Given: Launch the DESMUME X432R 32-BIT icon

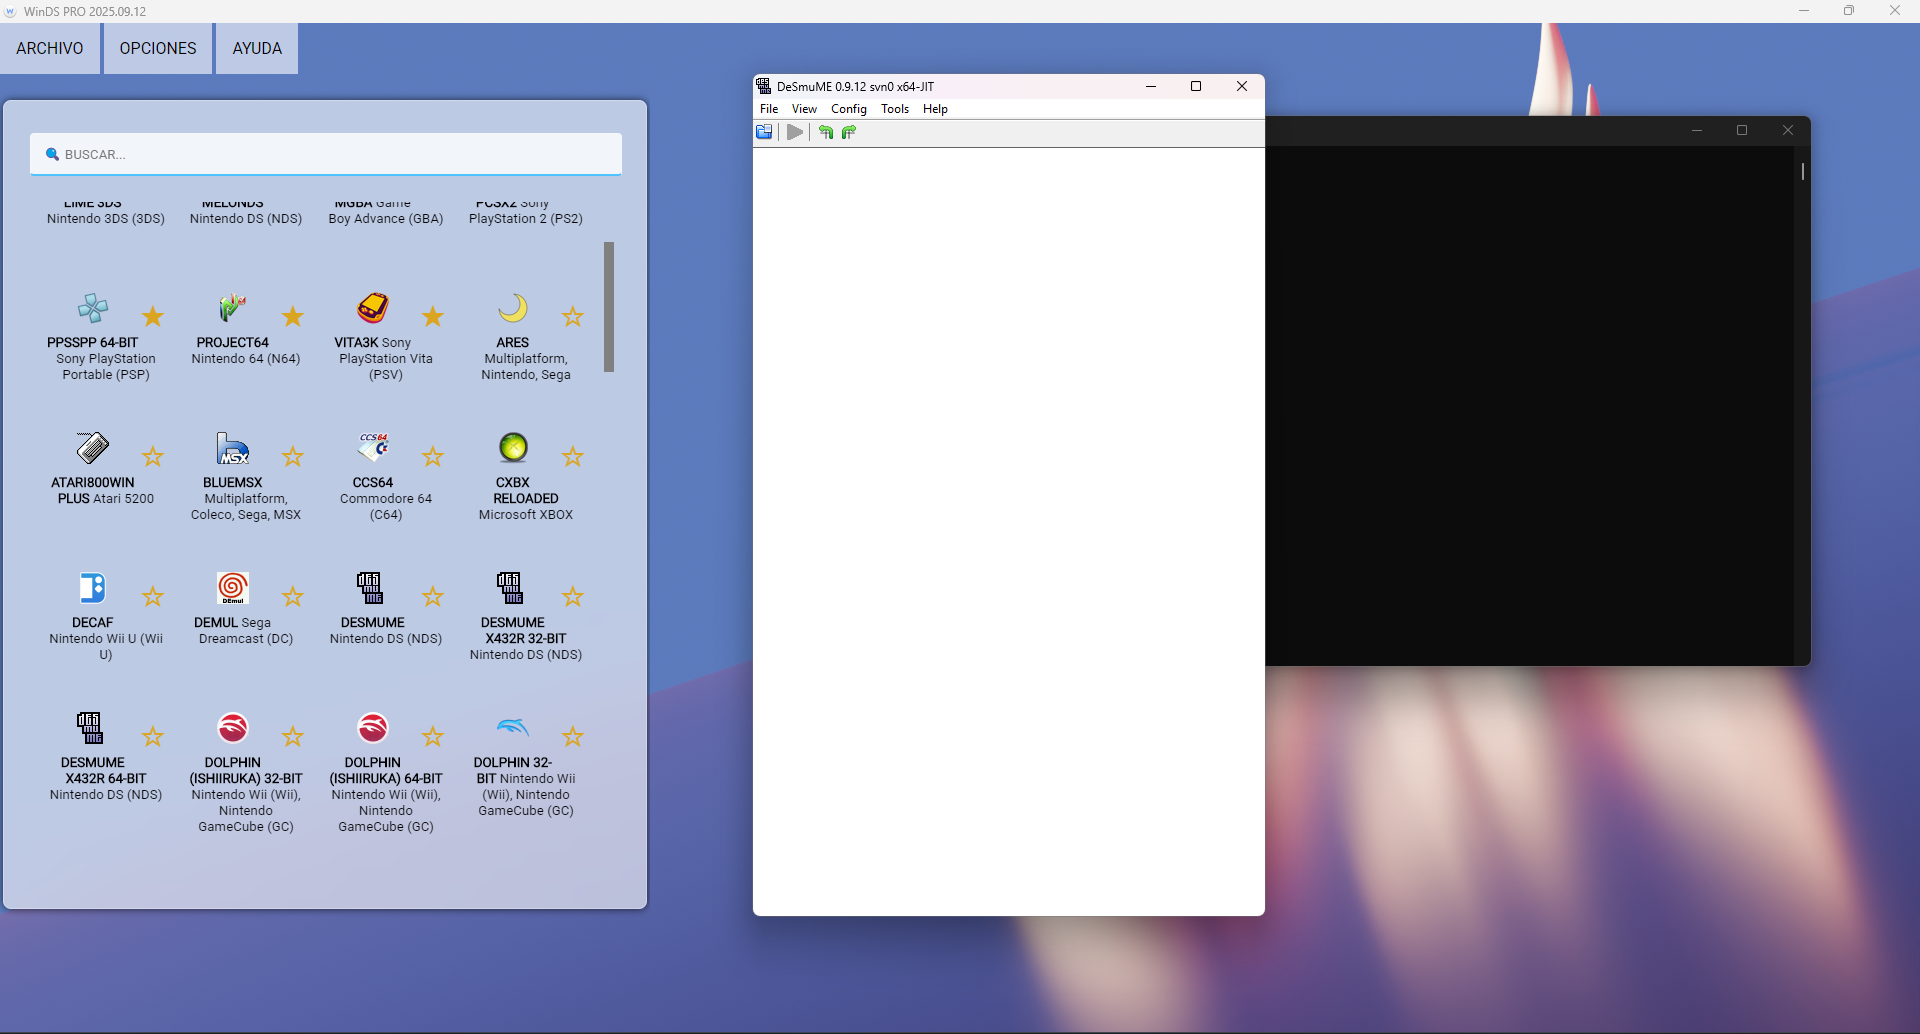Looking at the screenshot, I should 510,588.
